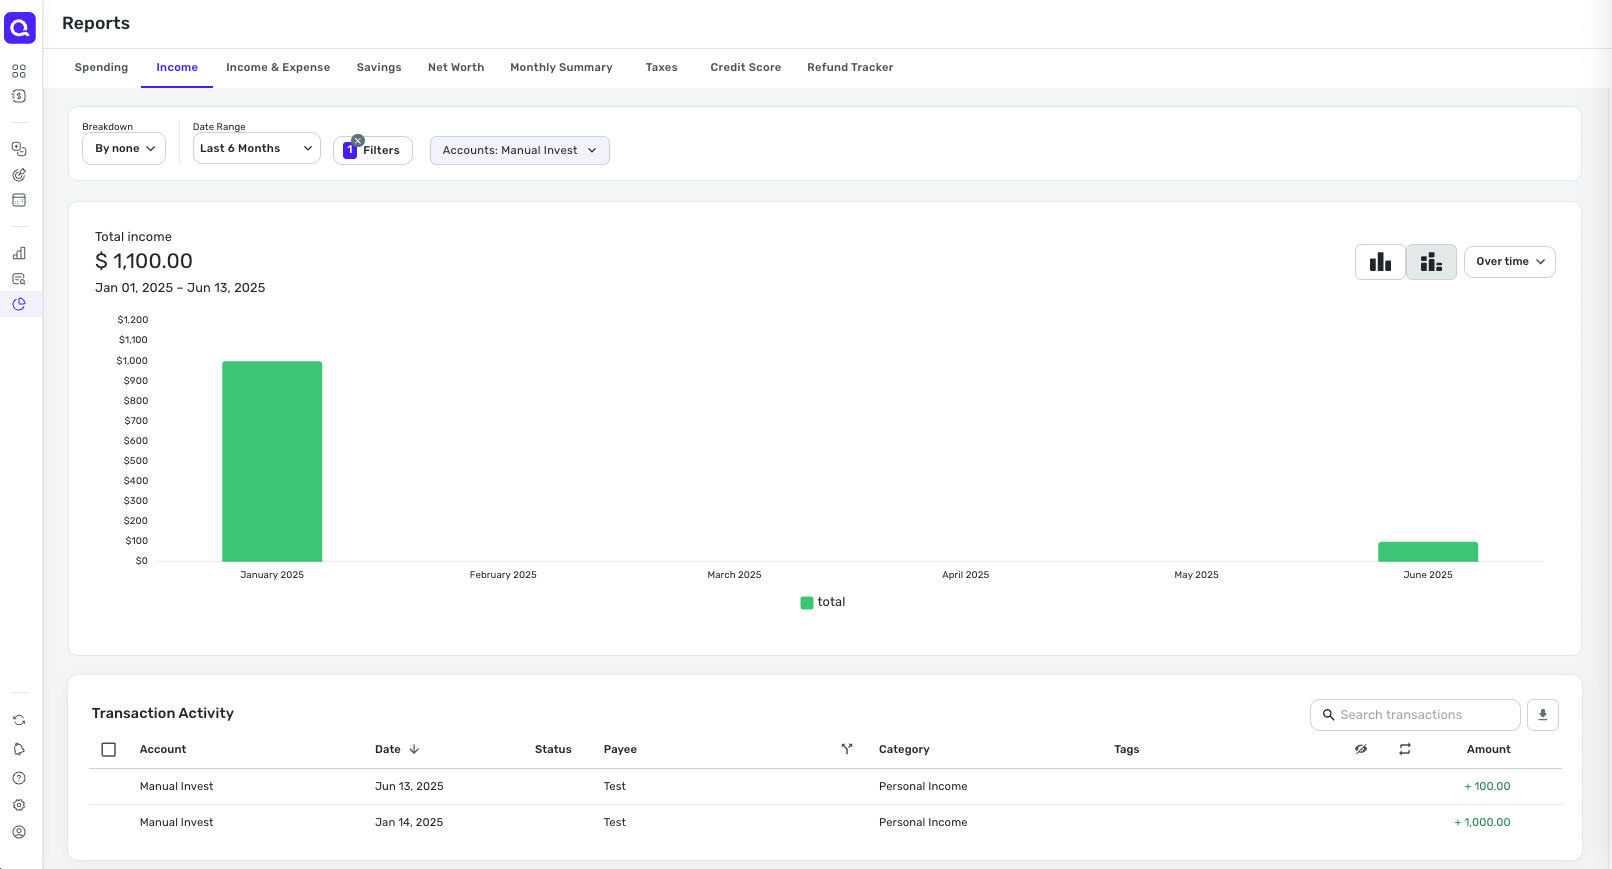
Task: Click the Category column header
Action: [904, 749]
